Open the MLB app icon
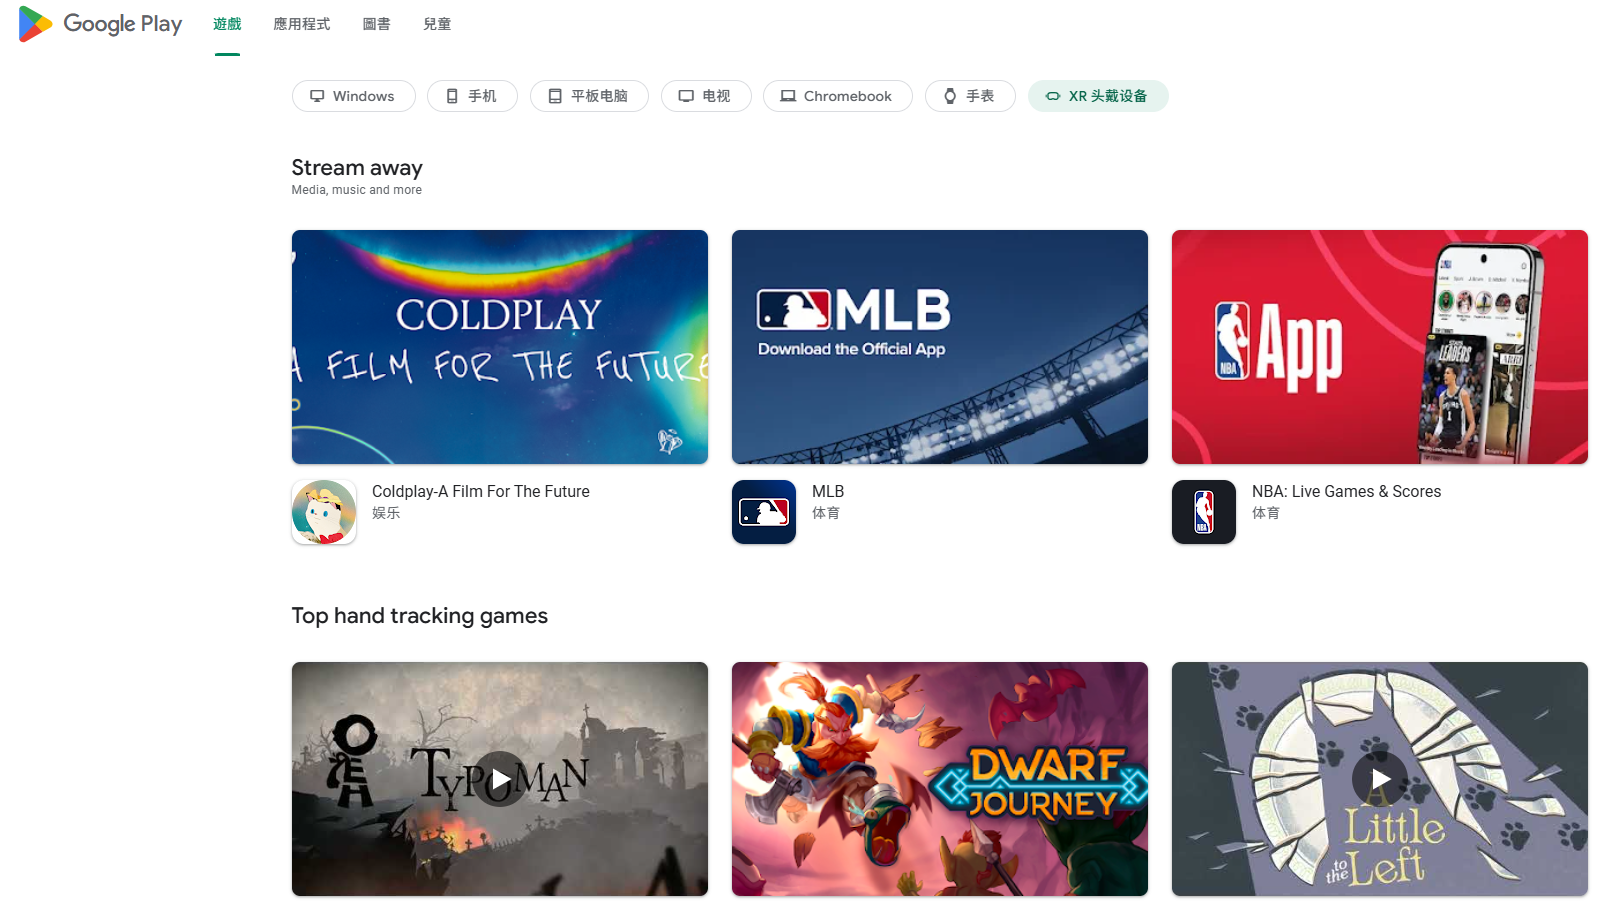The image size is (1599, 904). (764, 512)
